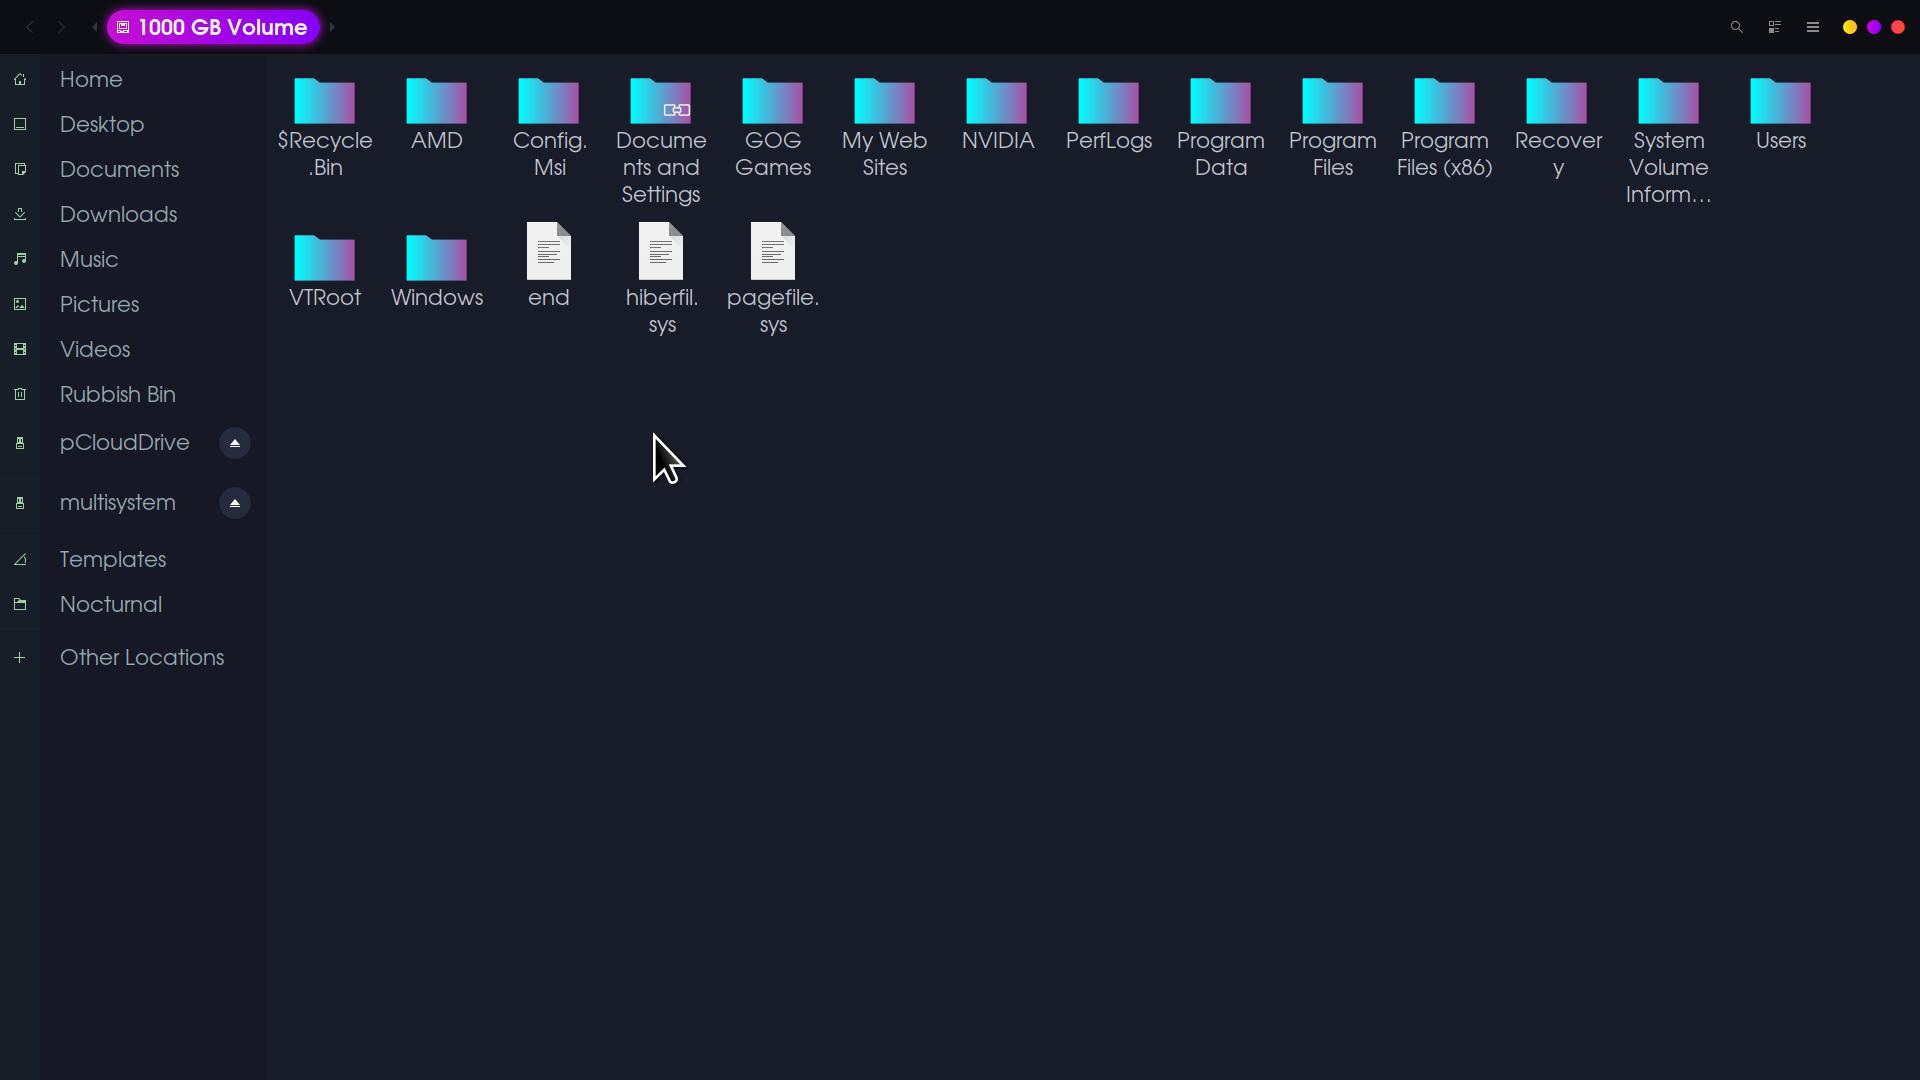Click the 1000 GB Volume path button
This screenshot has height=1080, width=1920.
pyautogui.click(x=213, y=27)
